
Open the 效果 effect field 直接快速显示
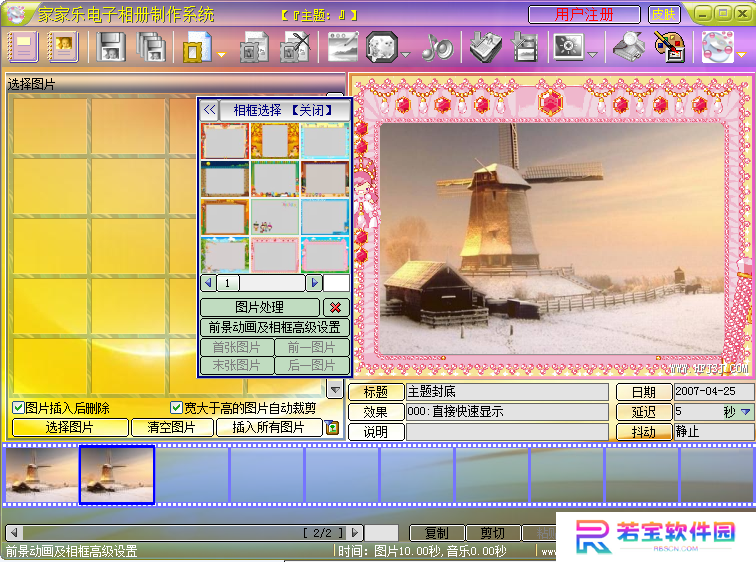[507, 412]
